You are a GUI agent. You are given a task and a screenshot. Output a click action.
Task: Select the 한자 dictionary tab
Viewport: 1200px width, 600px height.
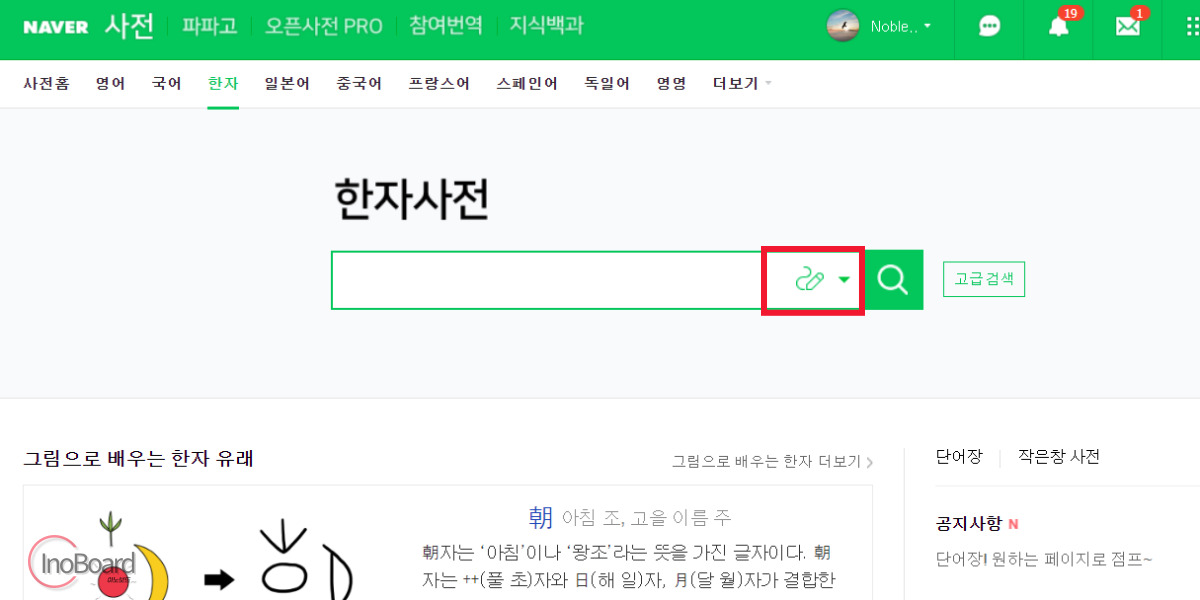[223, 84]
